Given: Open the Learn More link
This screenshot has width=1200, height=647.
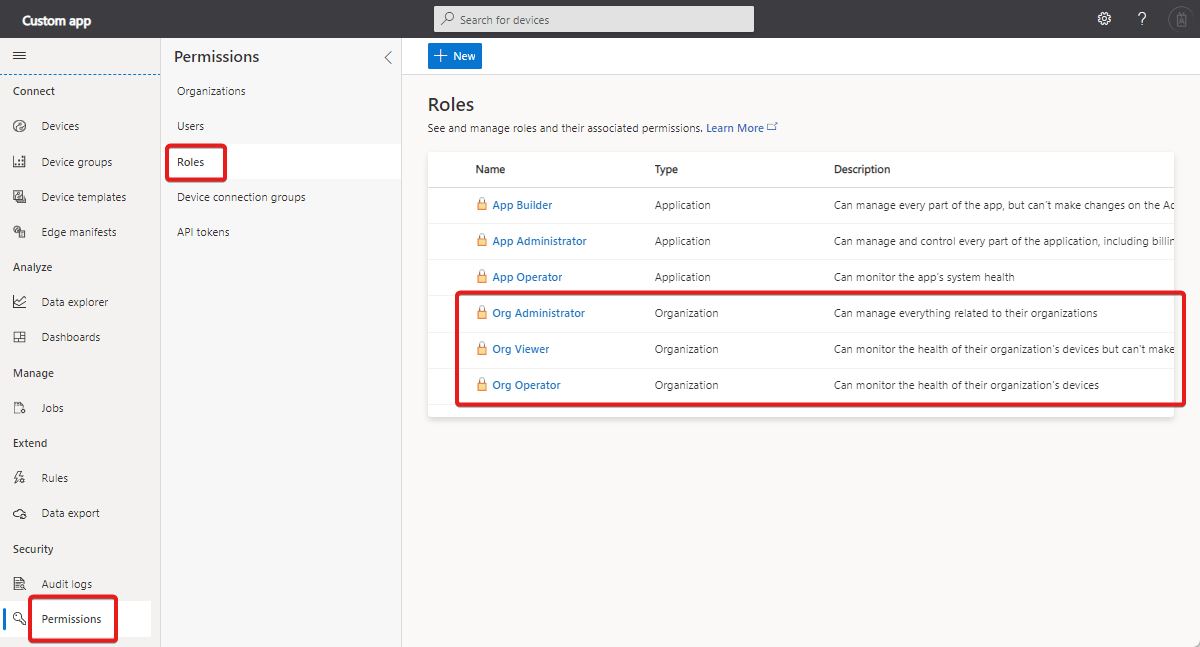Looking at the screenshot, I should [x=735, y=128].
